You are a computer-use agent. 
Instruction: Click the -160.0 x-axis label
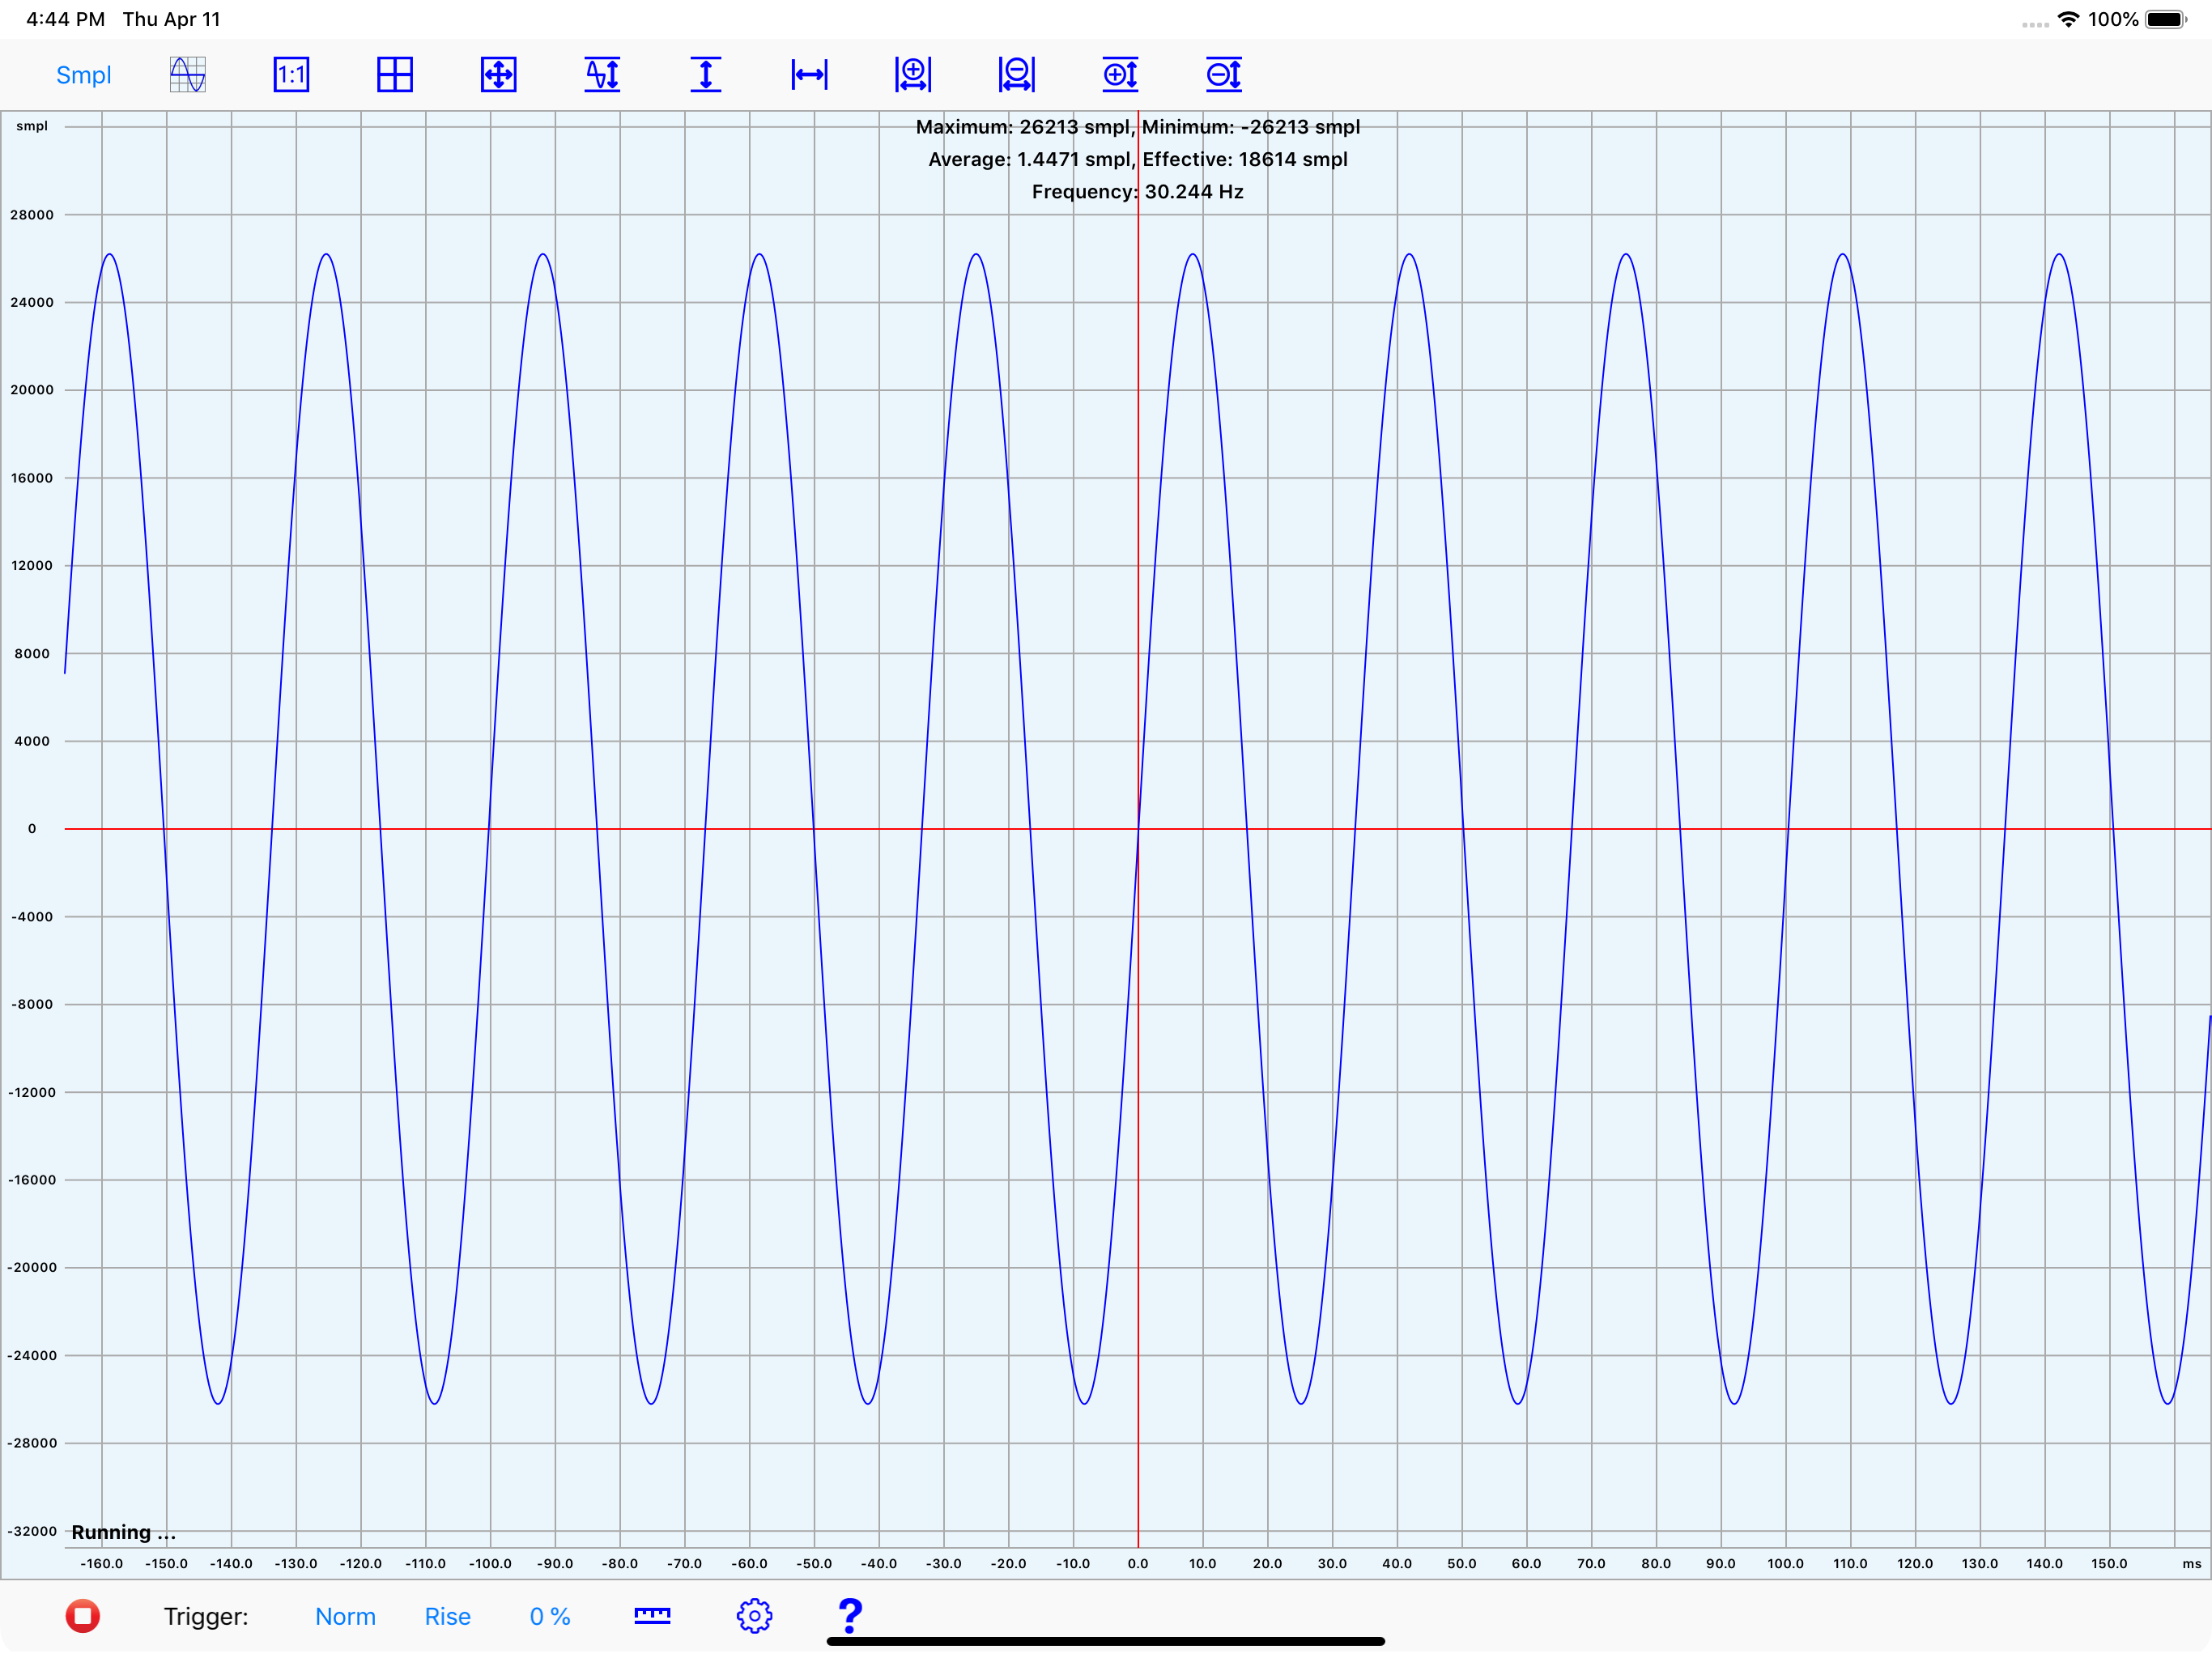pyautogui.click(x=102, y=1564)
